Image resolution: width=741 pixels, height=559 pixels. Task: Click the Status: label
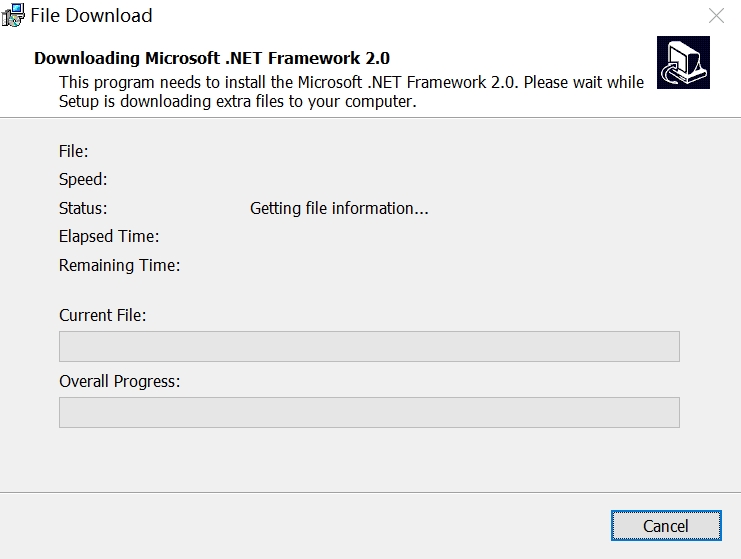coord(83,208)
